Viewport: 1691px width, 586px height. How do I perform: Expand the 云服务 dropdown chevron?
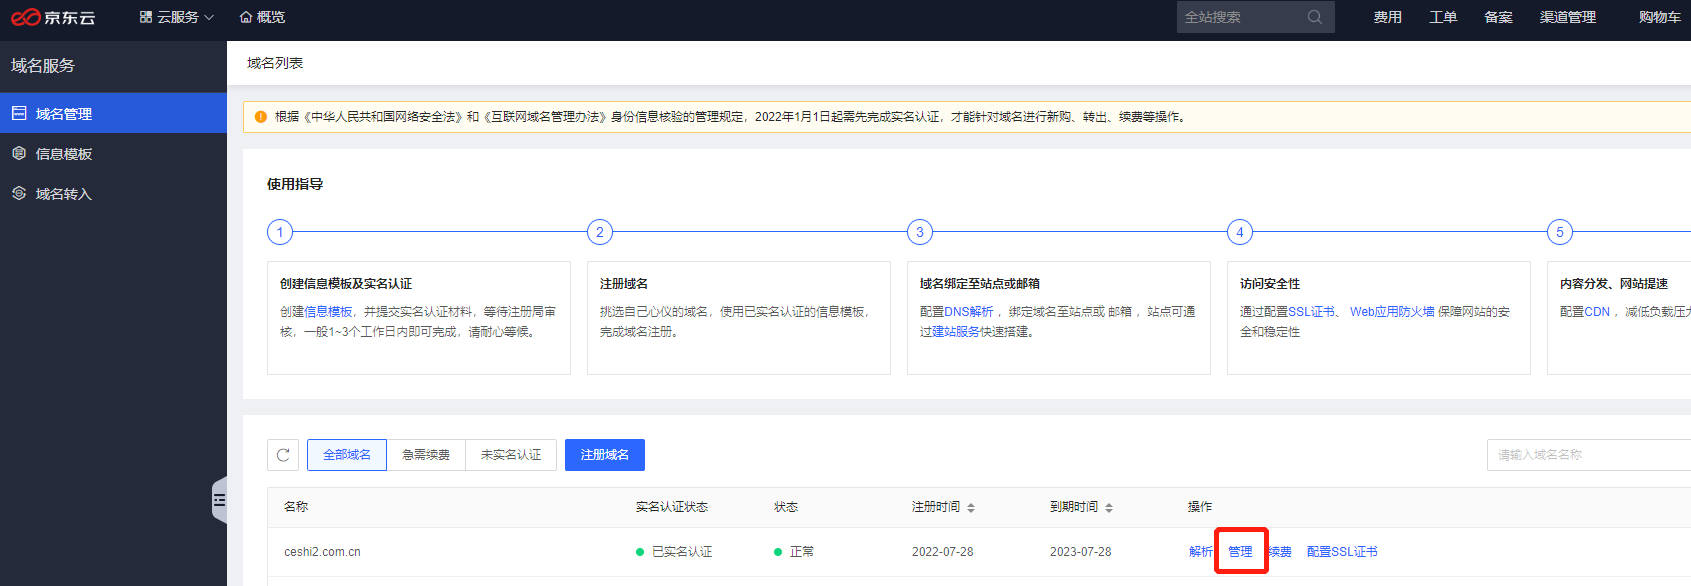(x=209, y=17)
